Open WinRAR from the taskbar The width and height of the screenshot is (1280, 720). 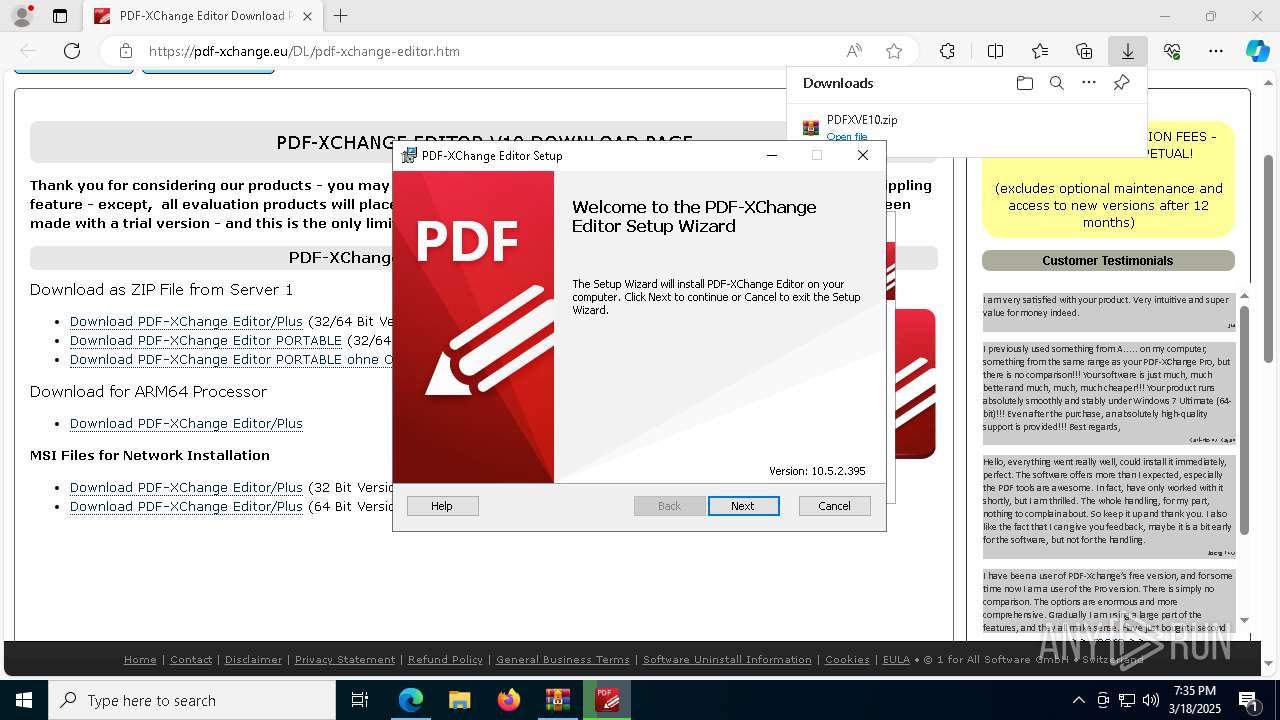(557, 700)
